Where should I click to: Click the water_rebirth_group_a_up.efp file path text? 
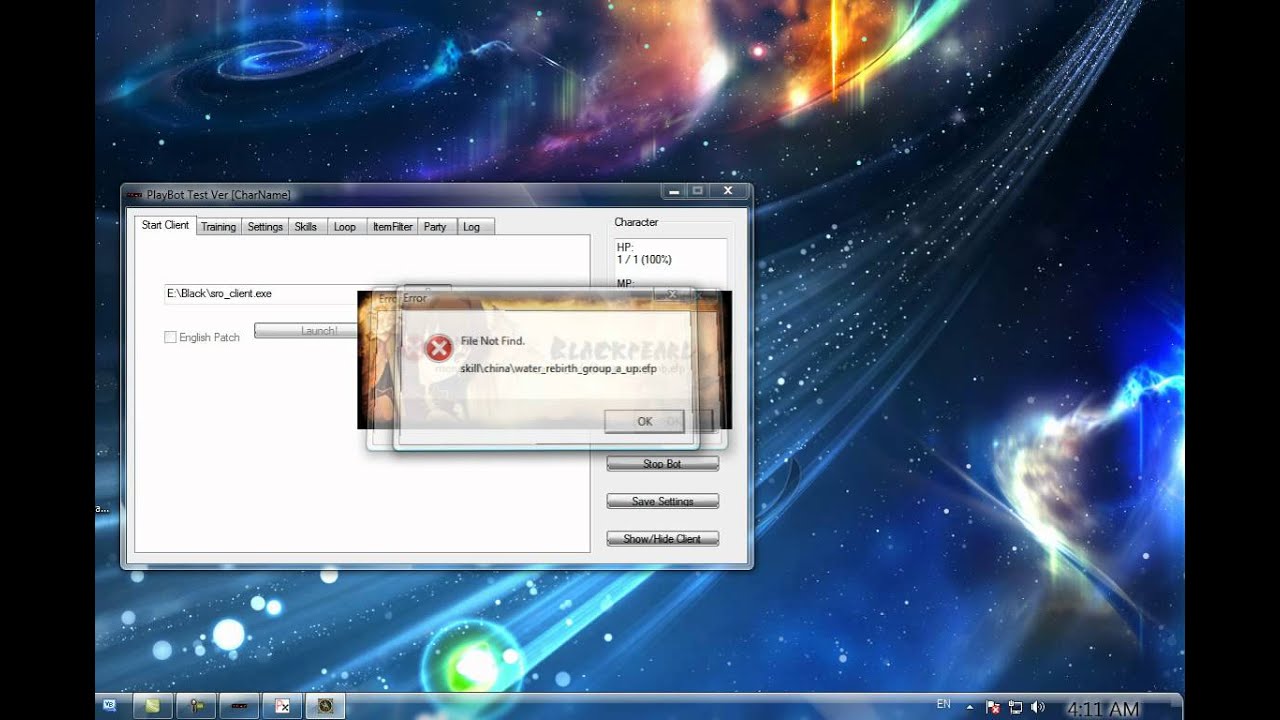558,368
